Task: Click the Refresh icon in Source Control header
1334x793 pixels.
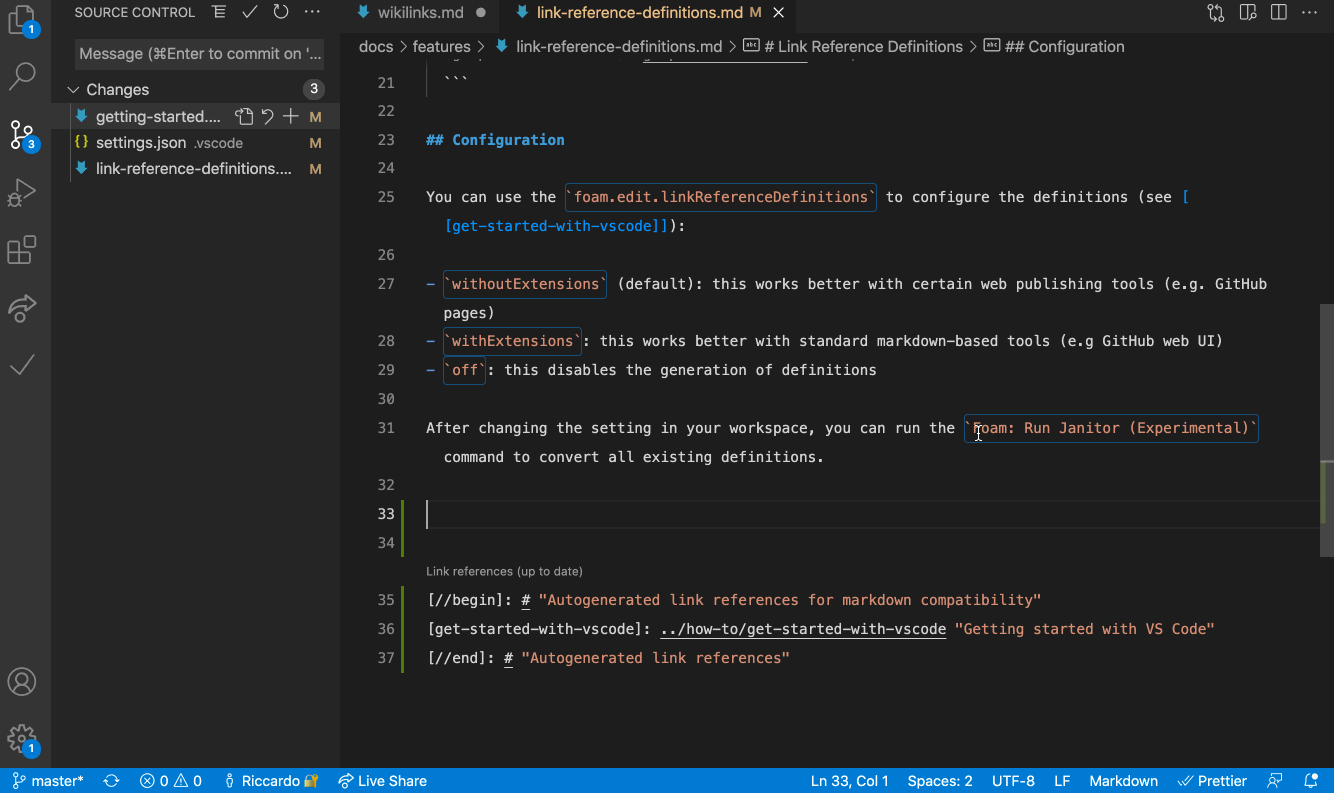Action: pyautogui.click(x=280, y=12)
